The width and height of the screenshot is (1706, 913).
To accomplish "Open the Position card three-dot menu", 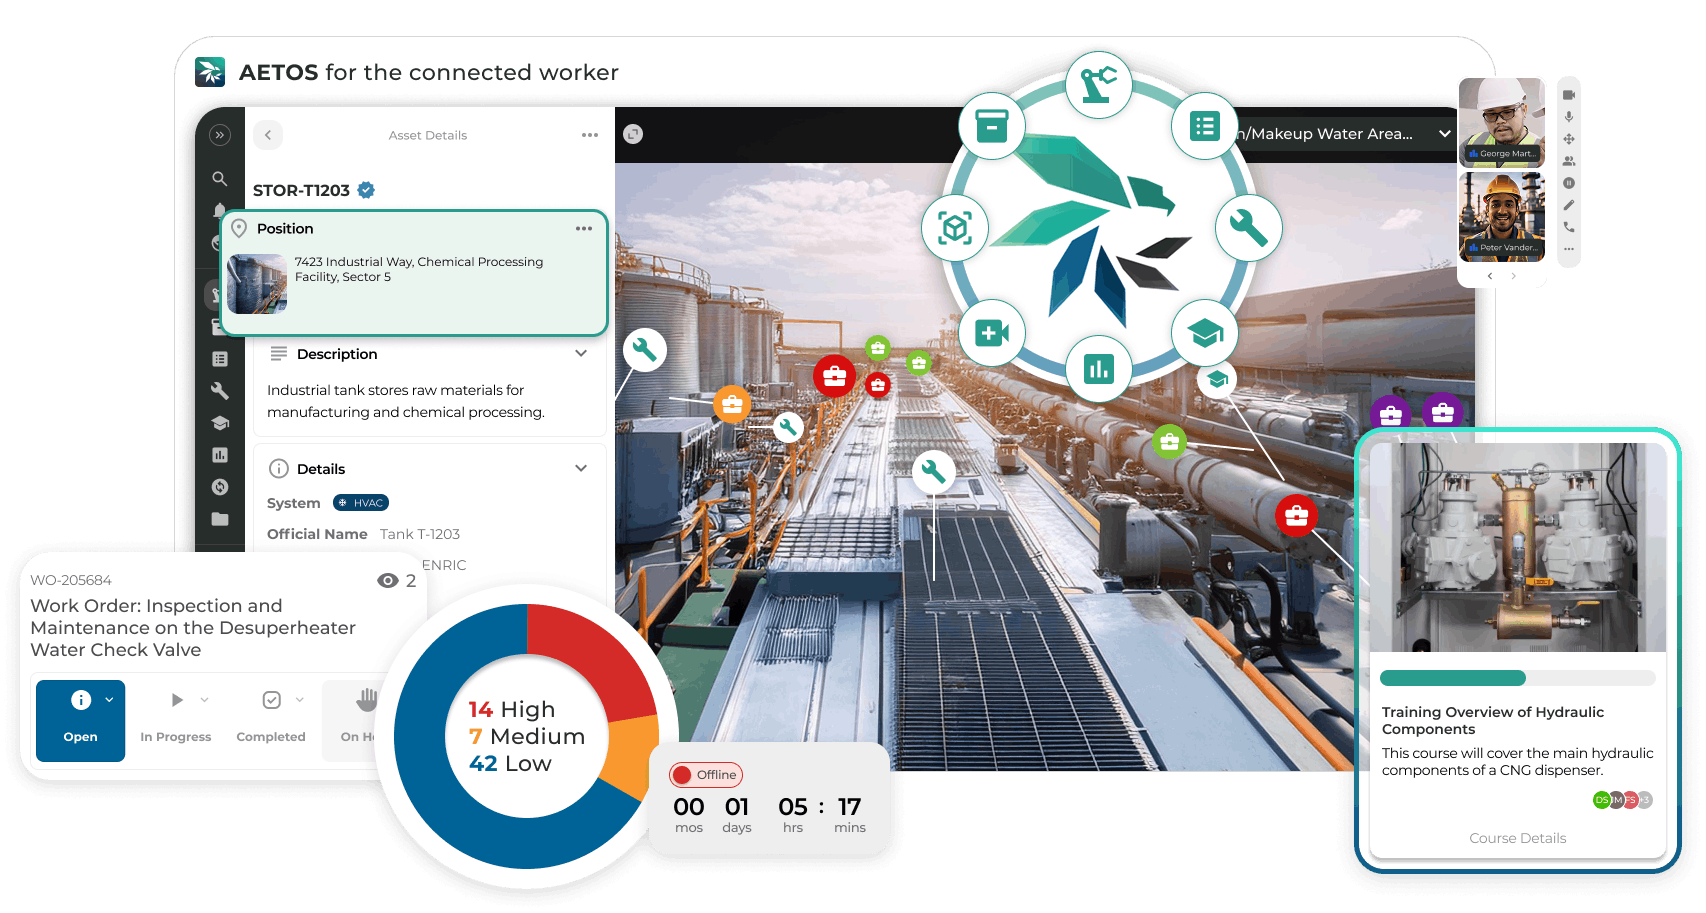I will tap(584, 229).
